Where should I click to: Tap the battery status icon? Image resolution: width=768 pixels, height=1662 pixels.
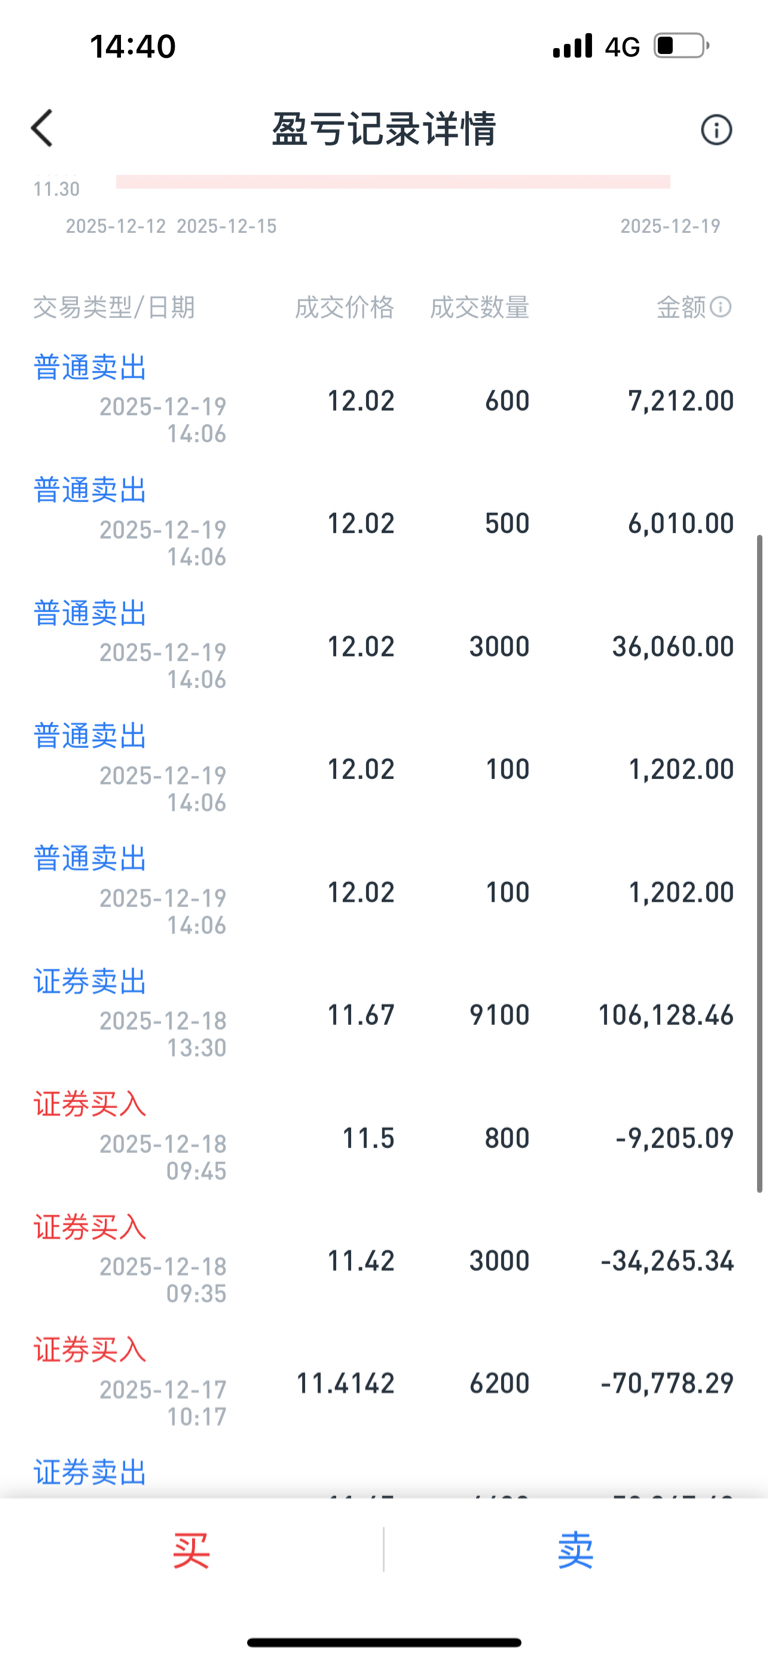pyautogui.click(x=681, y=46)
